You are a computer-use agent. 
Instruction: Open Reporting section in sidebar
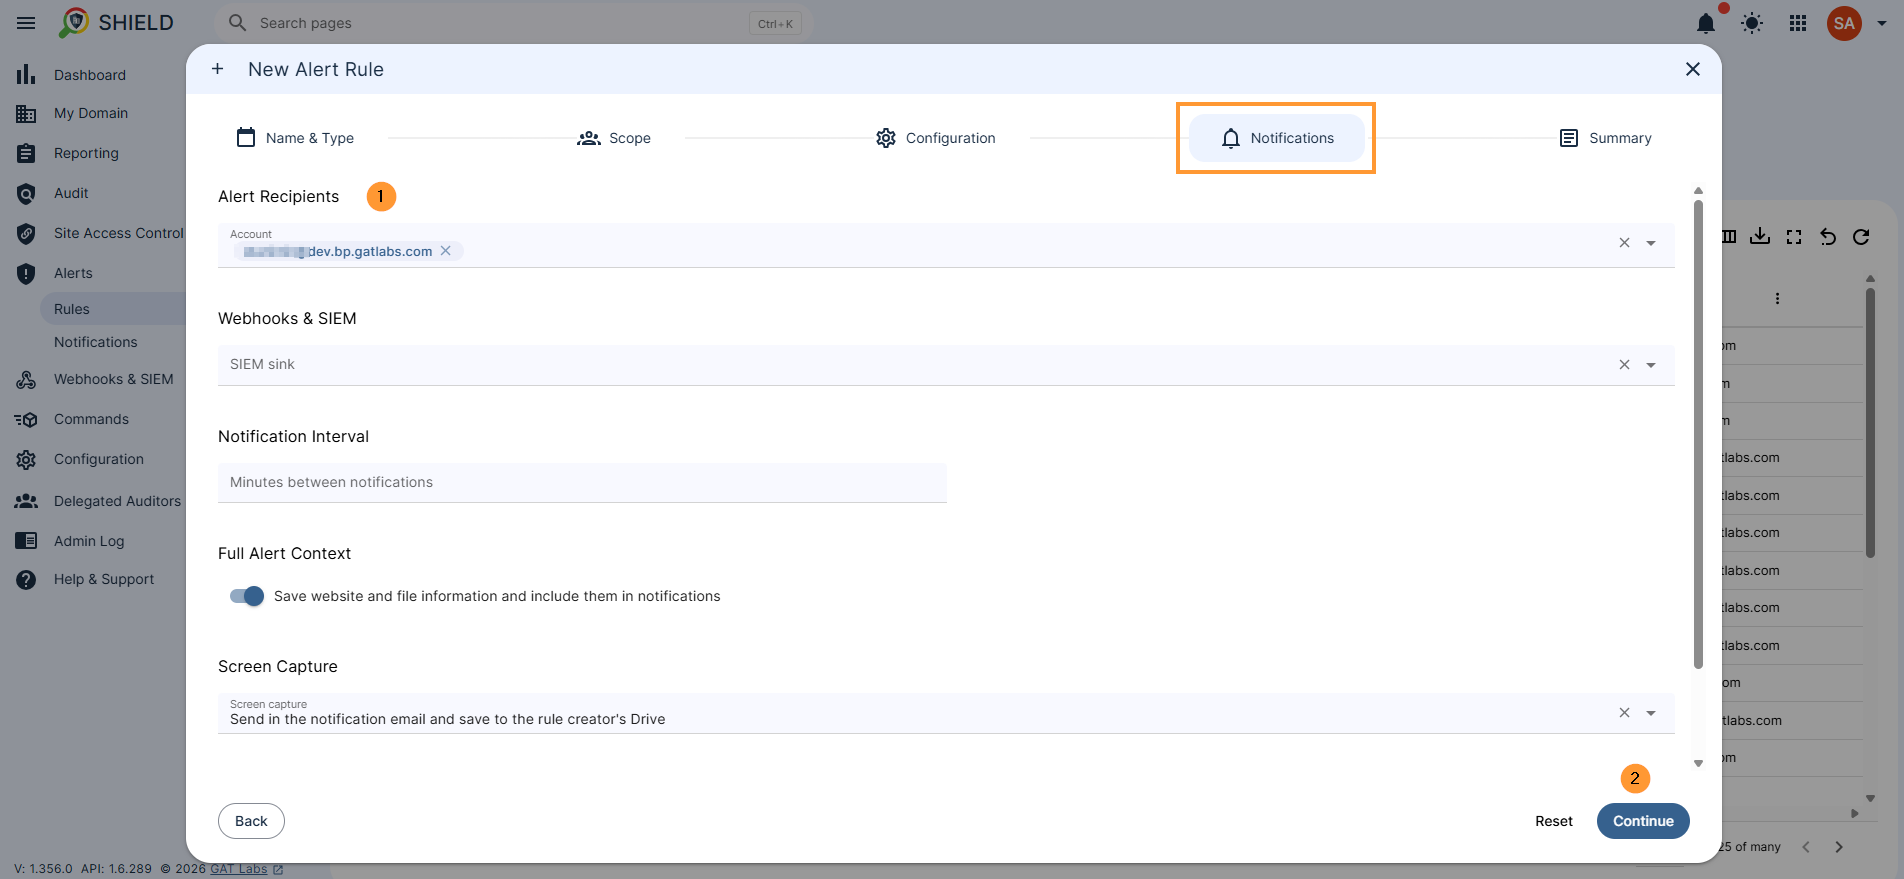pos(86,153)
